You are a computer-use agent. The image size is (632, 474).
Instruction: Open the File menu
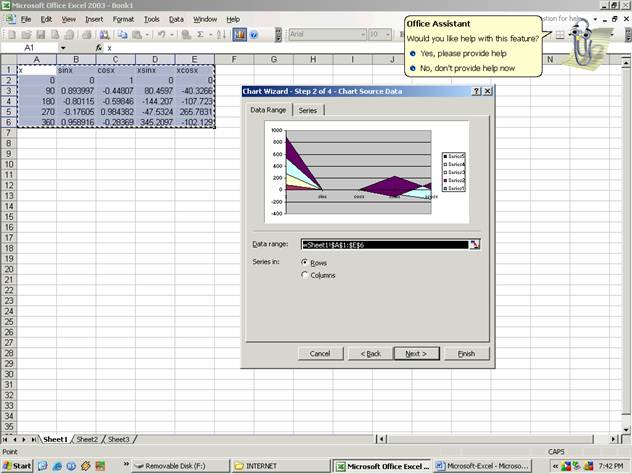click(26, 19)
